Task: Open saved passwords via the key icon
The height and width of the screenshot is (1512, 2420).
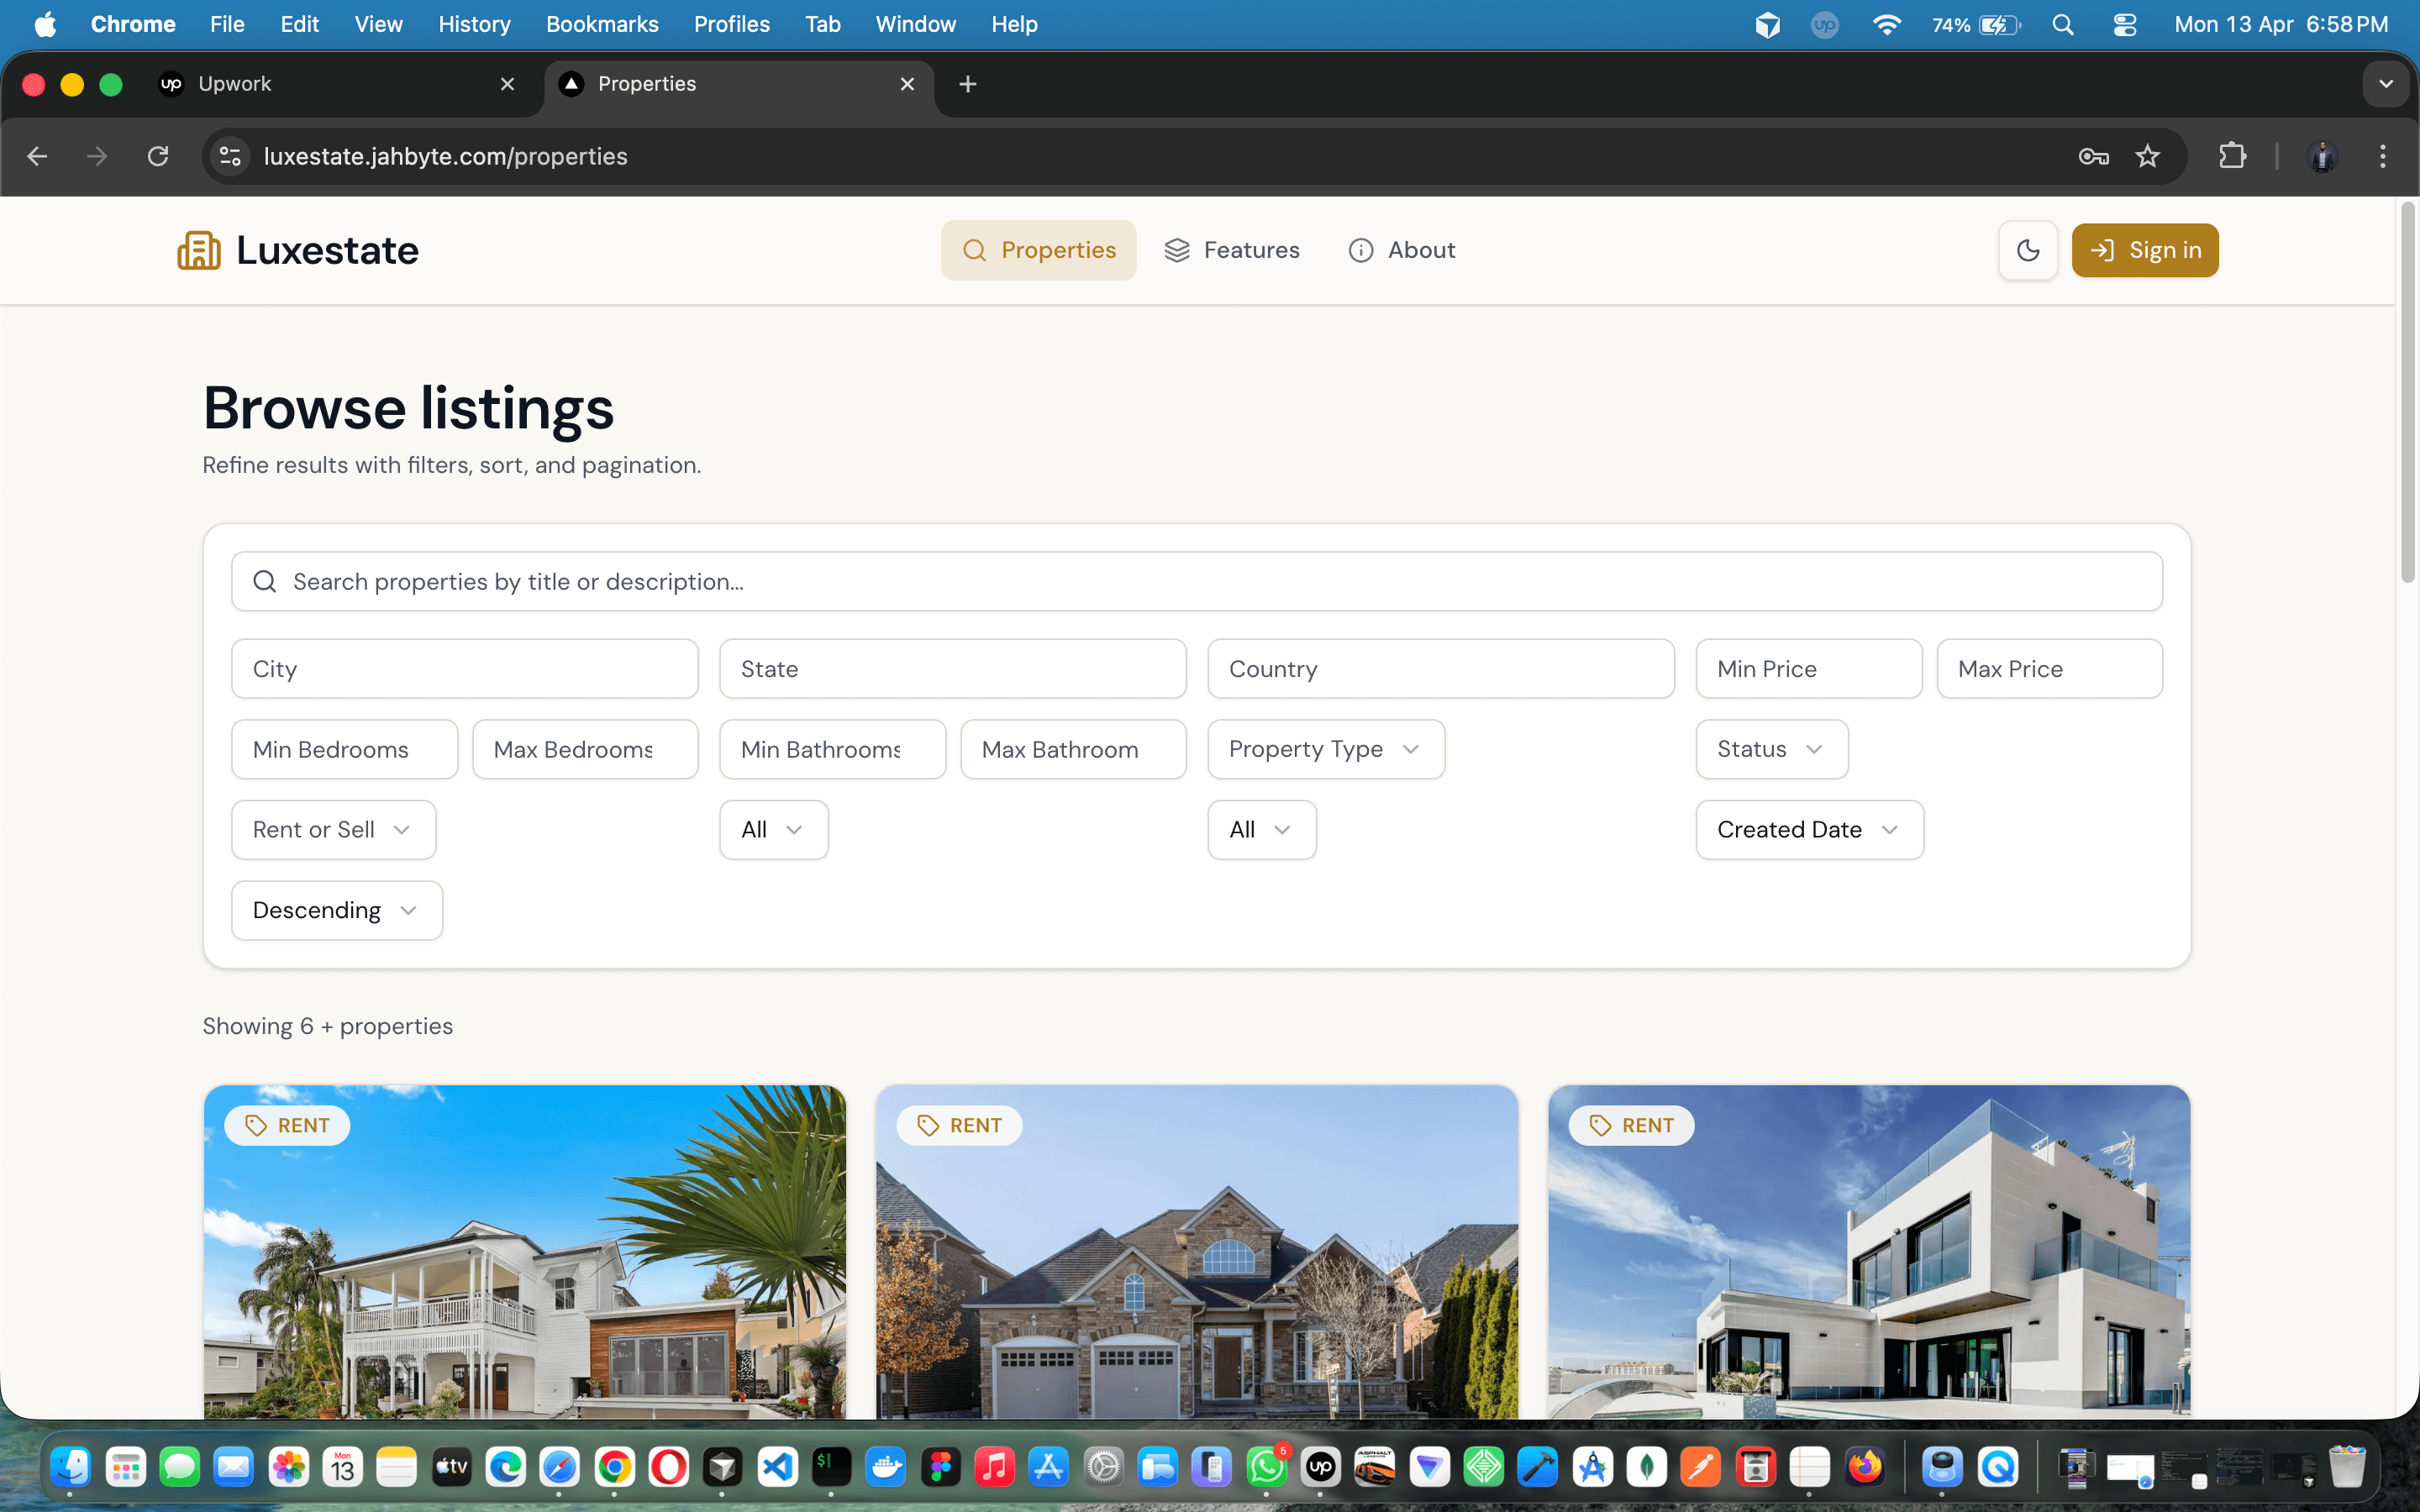Action: tap(2093, 156)
